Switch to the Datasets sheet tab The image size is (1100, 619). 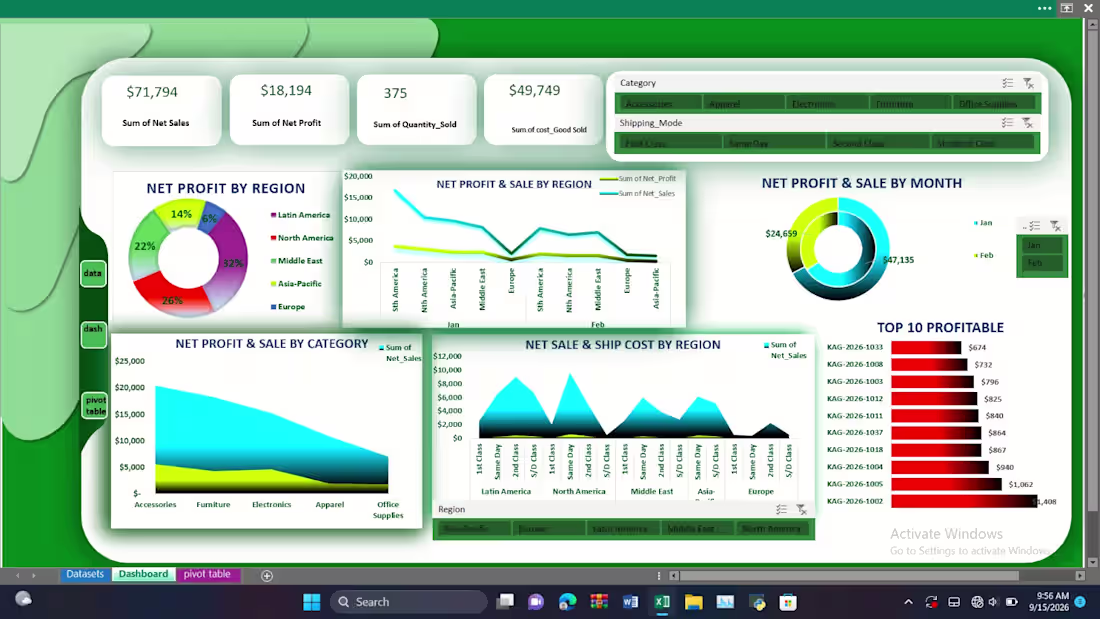85,574
